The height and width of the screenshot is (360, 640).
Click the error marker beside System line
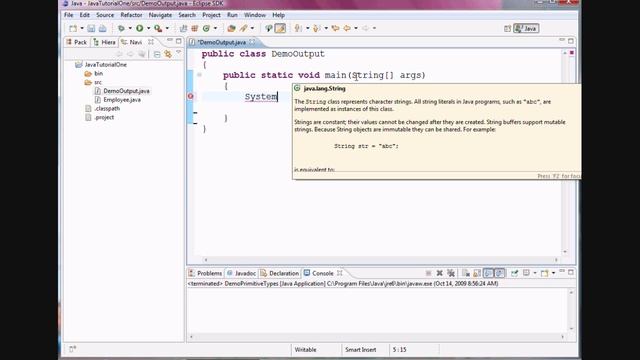(x=191, y=96)
